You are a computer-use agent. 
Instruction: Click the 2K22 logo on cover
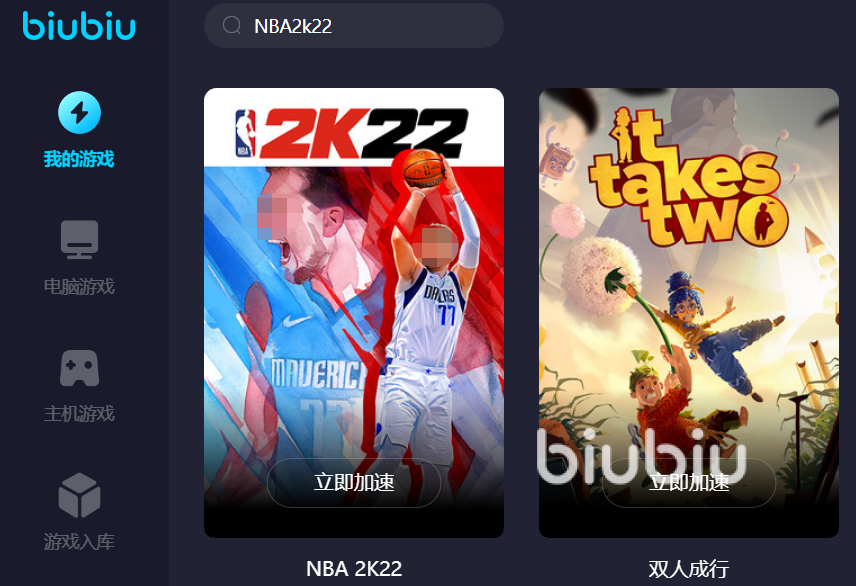pos(352,134)
